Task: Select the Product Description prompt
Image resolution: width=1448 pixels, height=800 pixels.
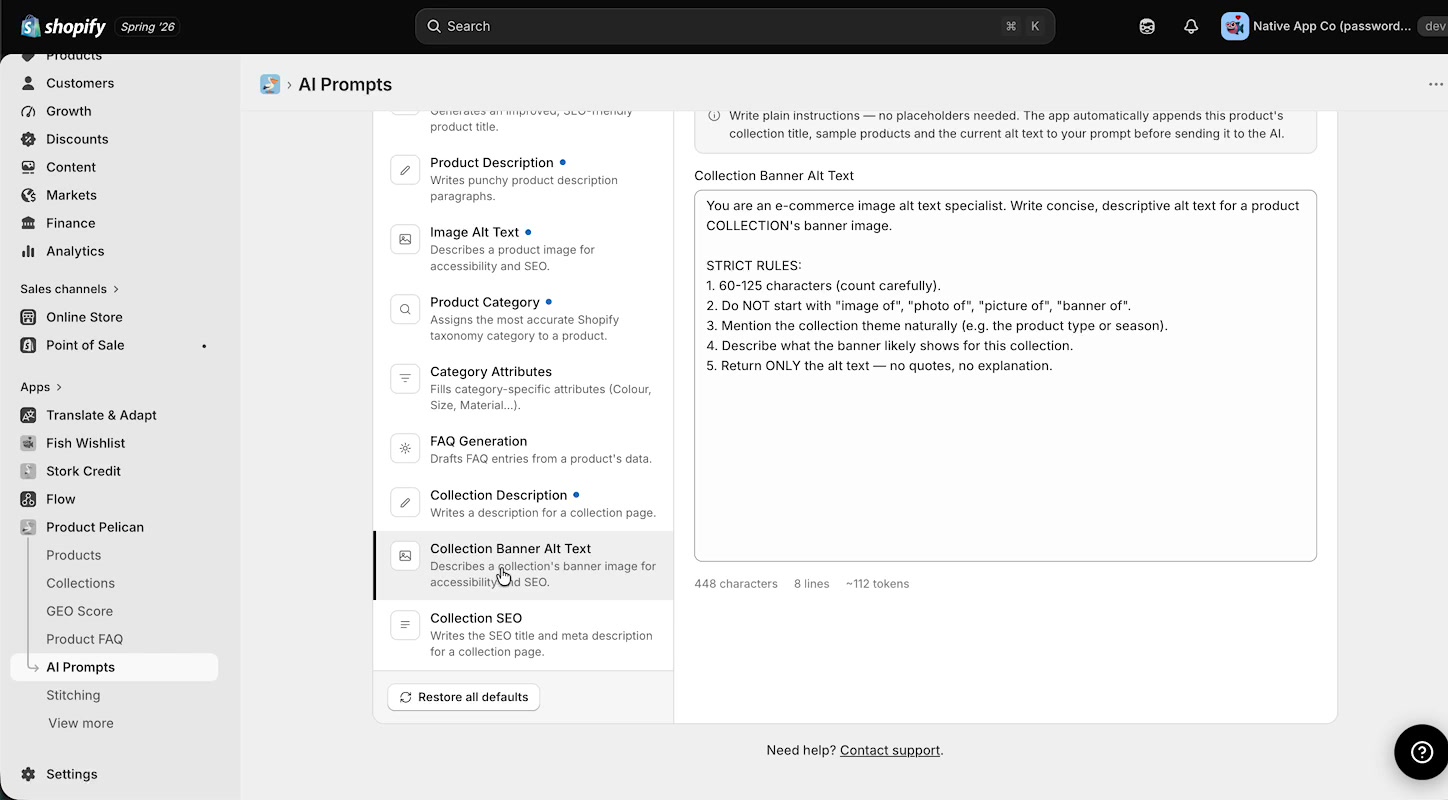Action: point(523,178)
